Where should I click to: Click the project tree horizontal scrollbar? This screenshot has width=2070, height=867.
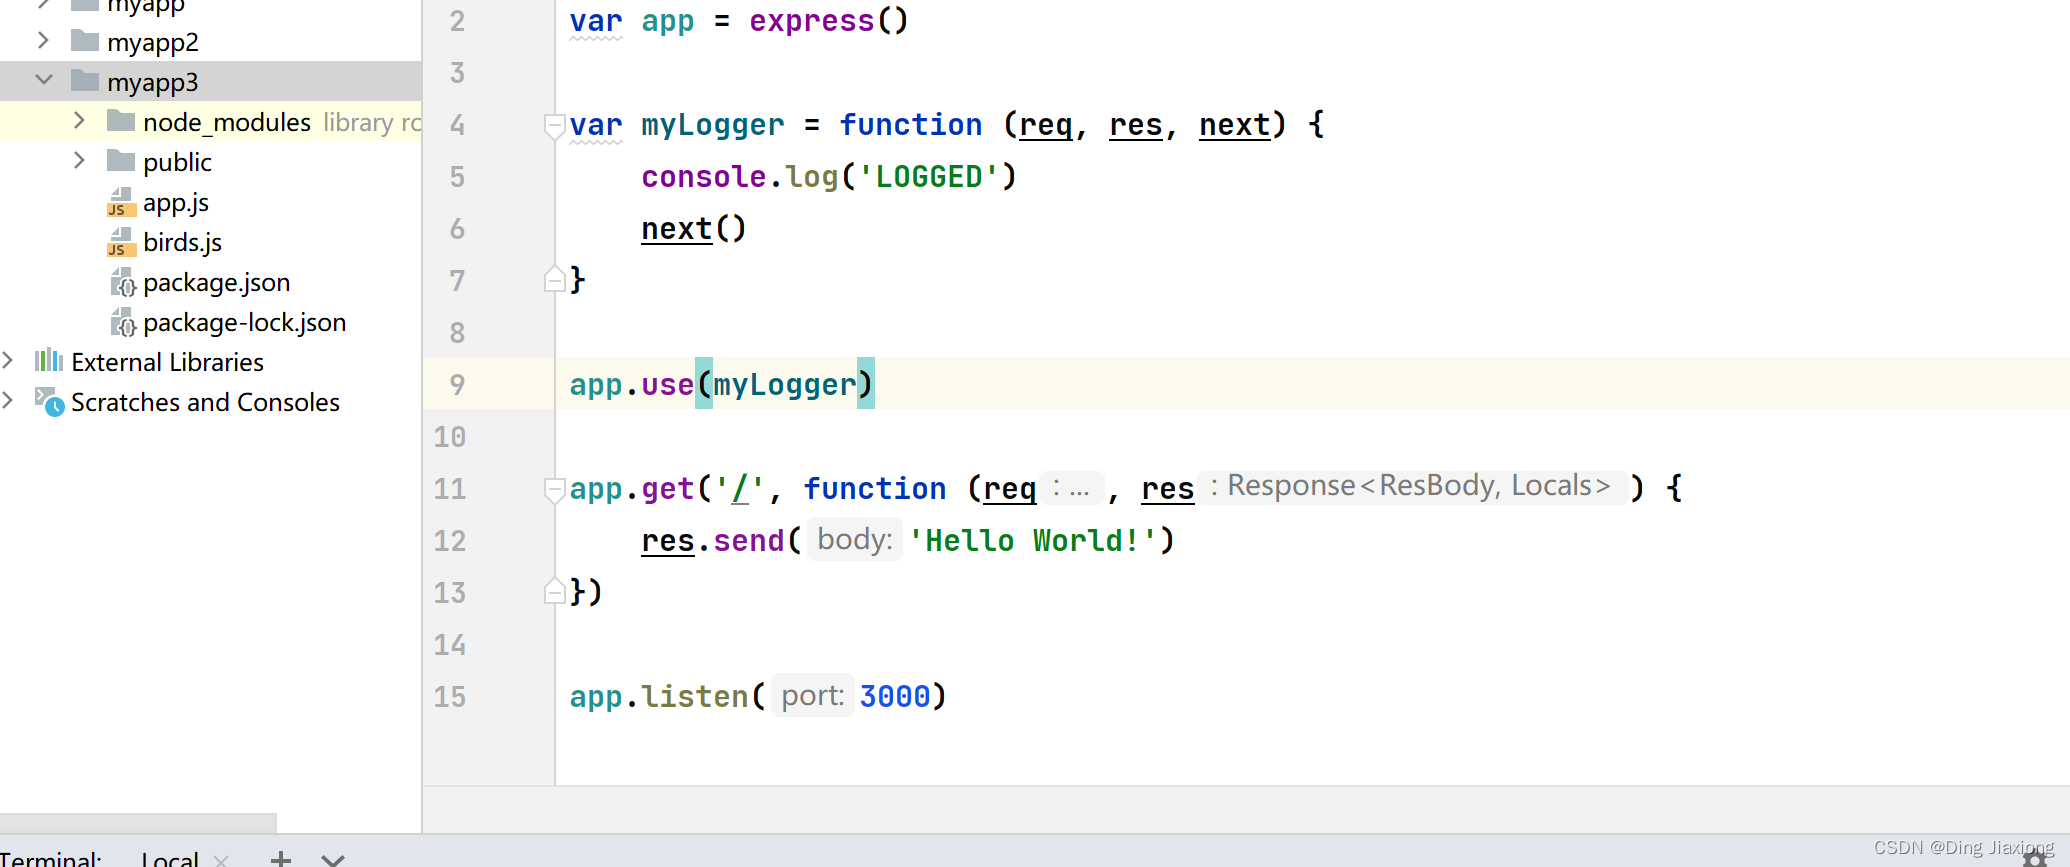pos(138,822)
